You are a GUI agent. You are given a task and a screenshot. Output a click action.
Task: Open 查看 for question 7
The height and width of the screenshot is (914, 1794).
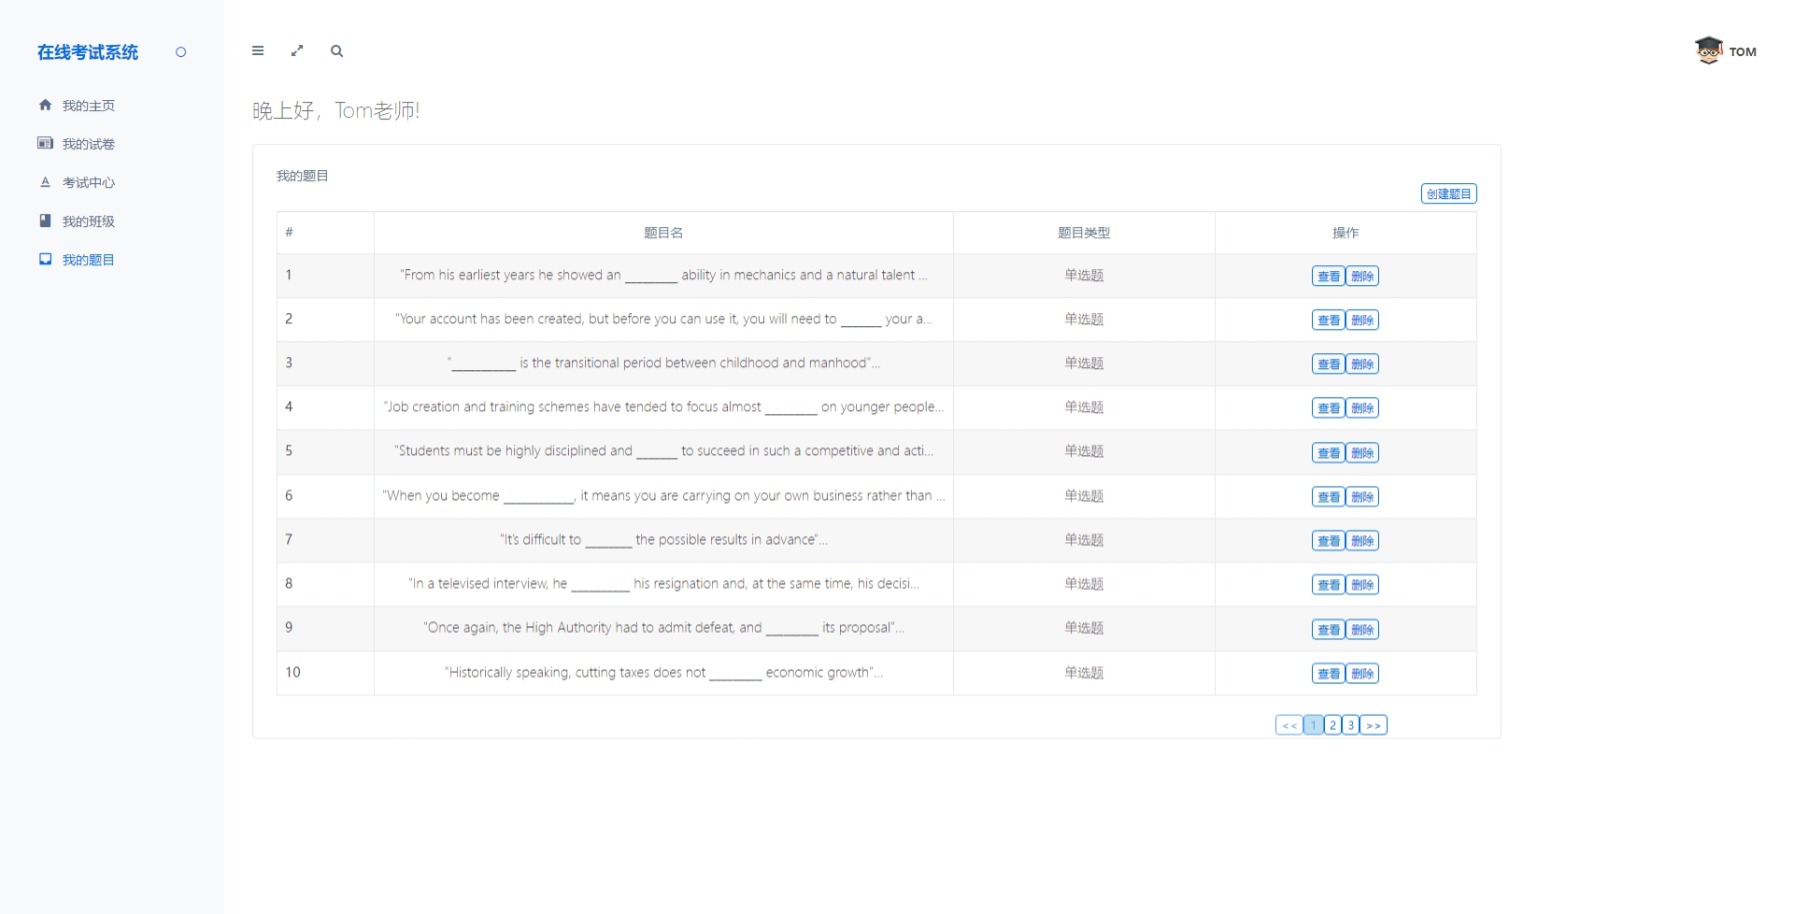[x=1328, y=541]
